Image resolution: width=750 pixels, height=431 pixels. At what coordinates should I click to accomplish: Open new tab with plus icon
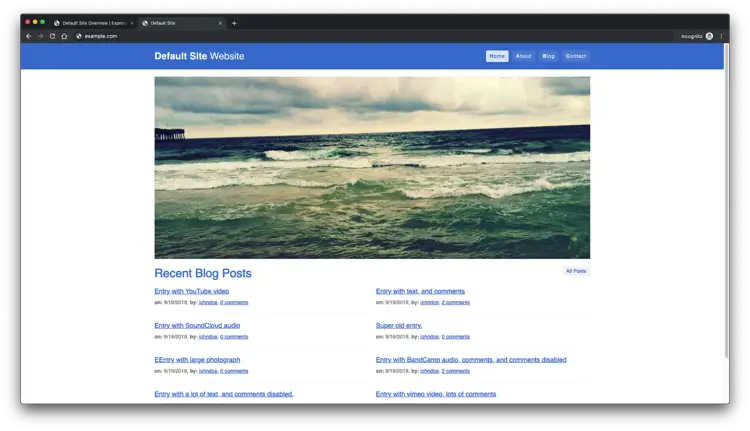point(234,23)
